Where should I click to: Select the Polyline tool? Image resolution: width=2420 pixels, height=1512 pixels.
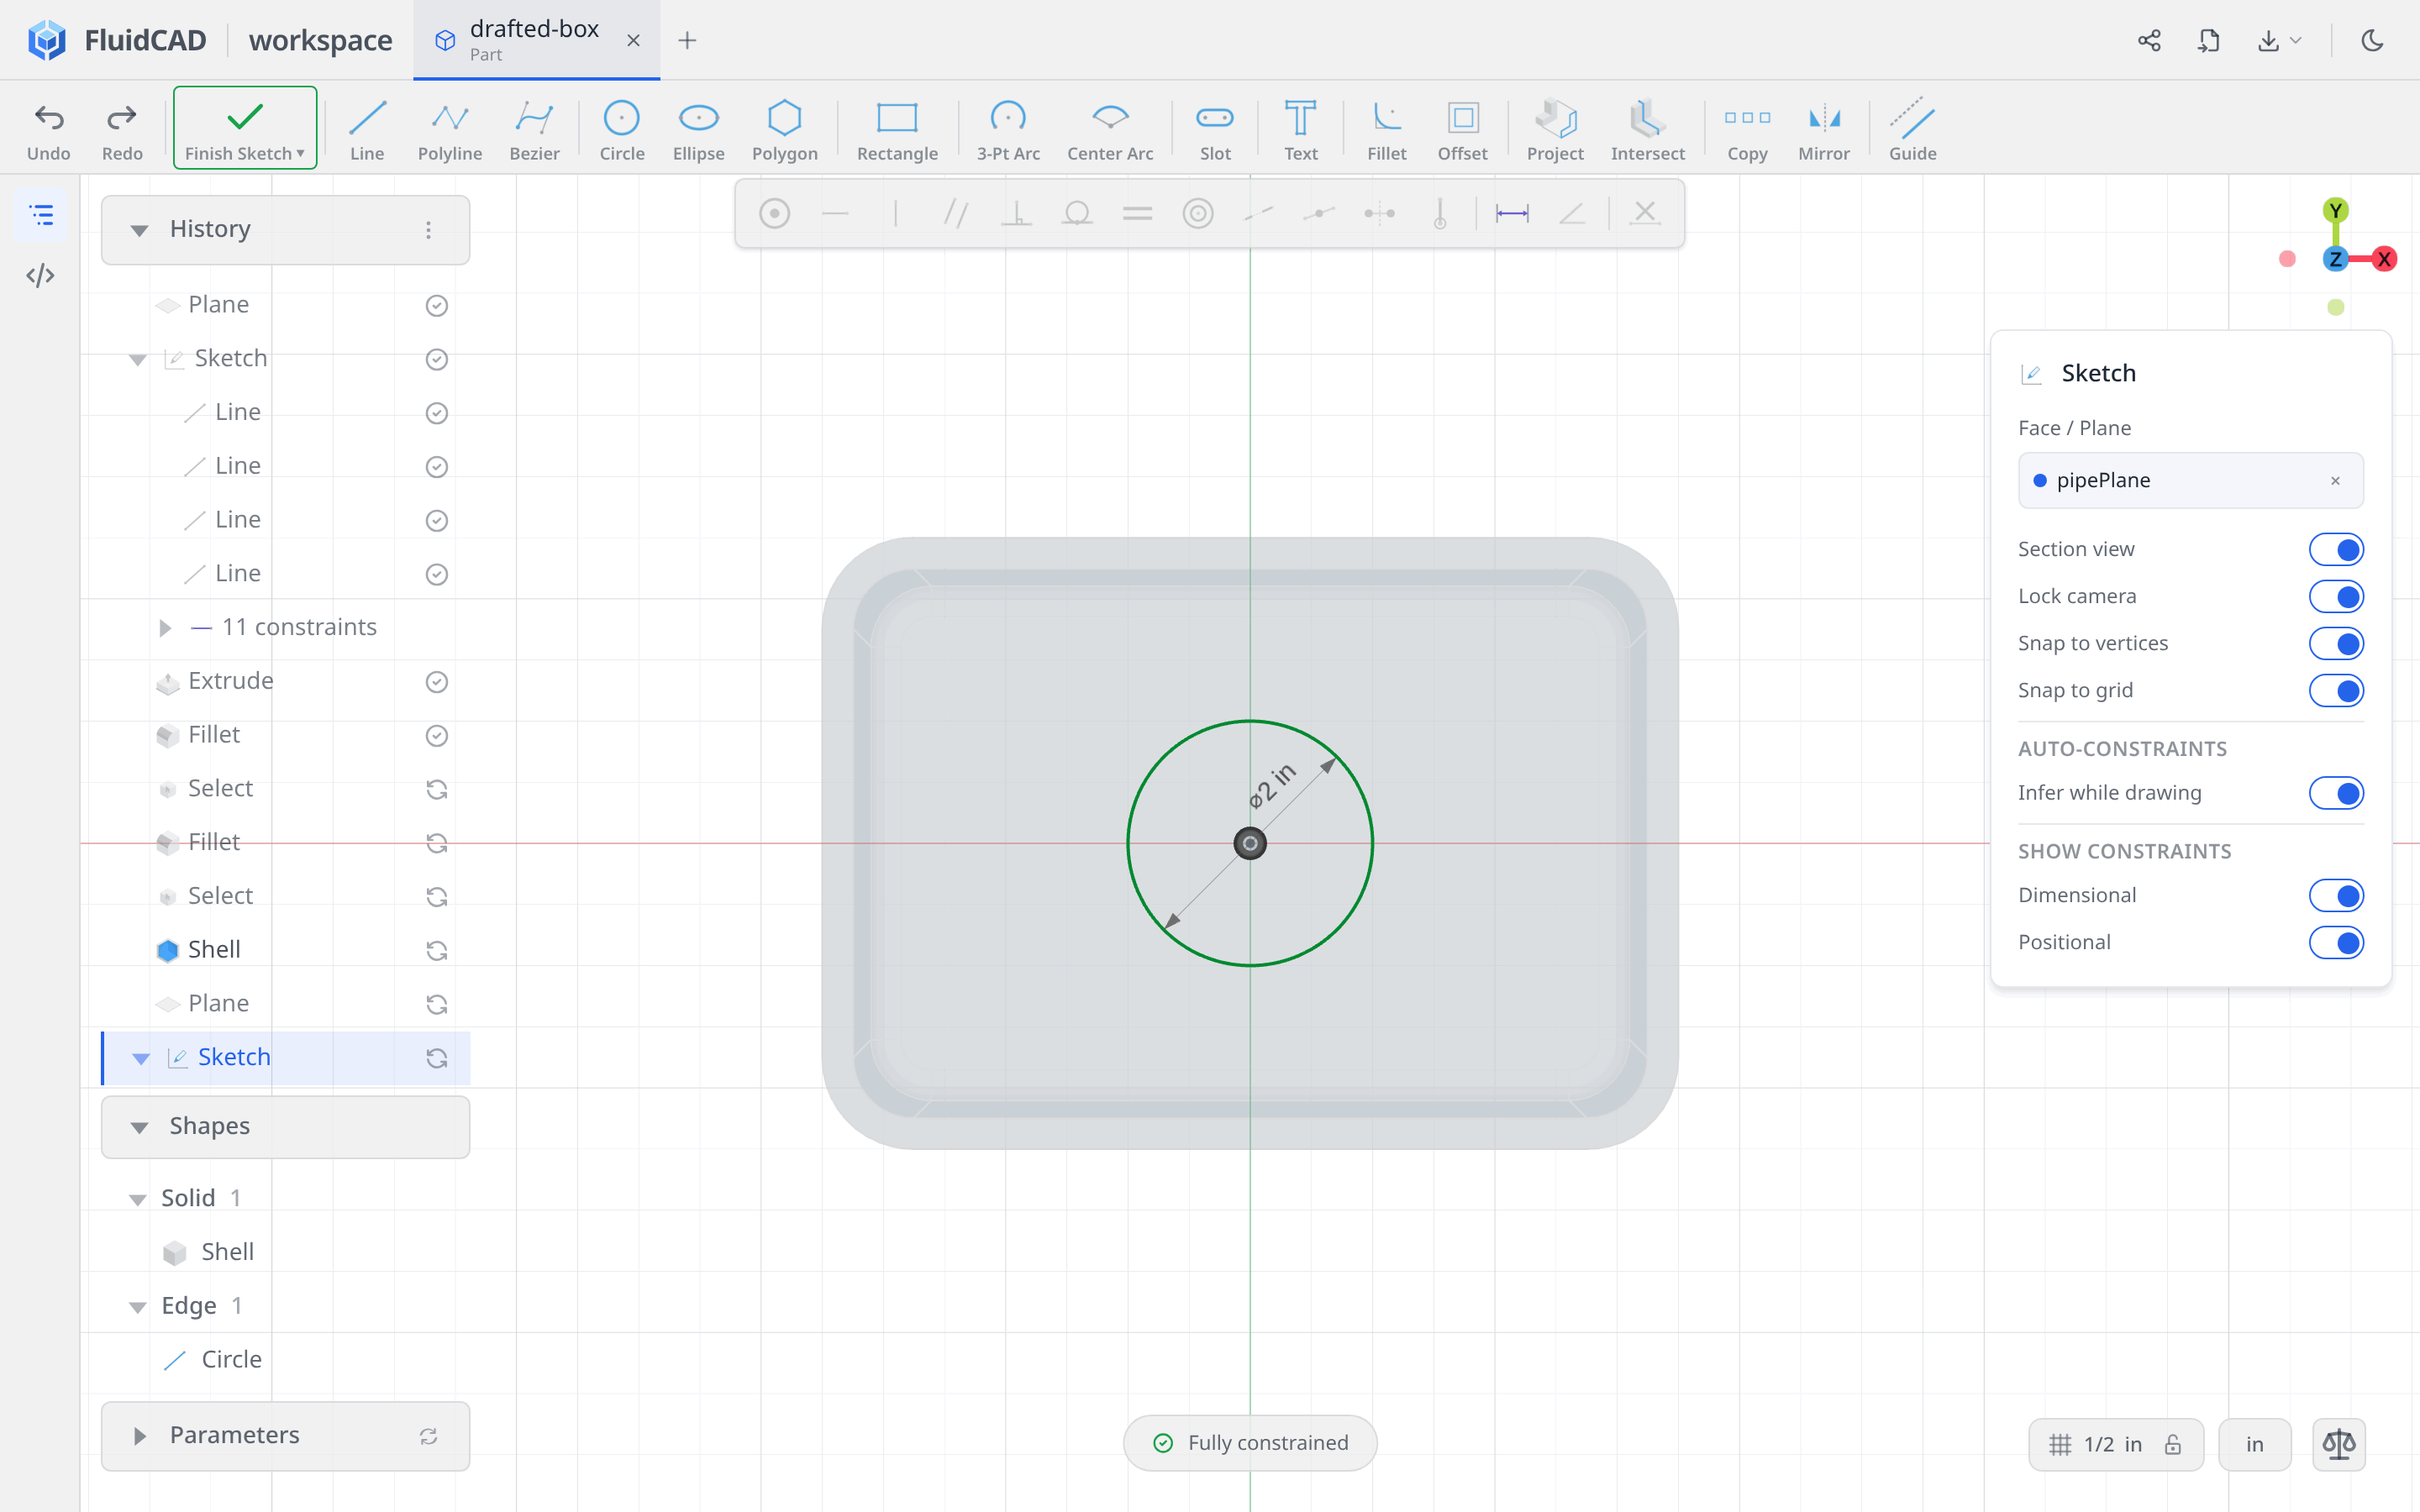click(450, 130)
